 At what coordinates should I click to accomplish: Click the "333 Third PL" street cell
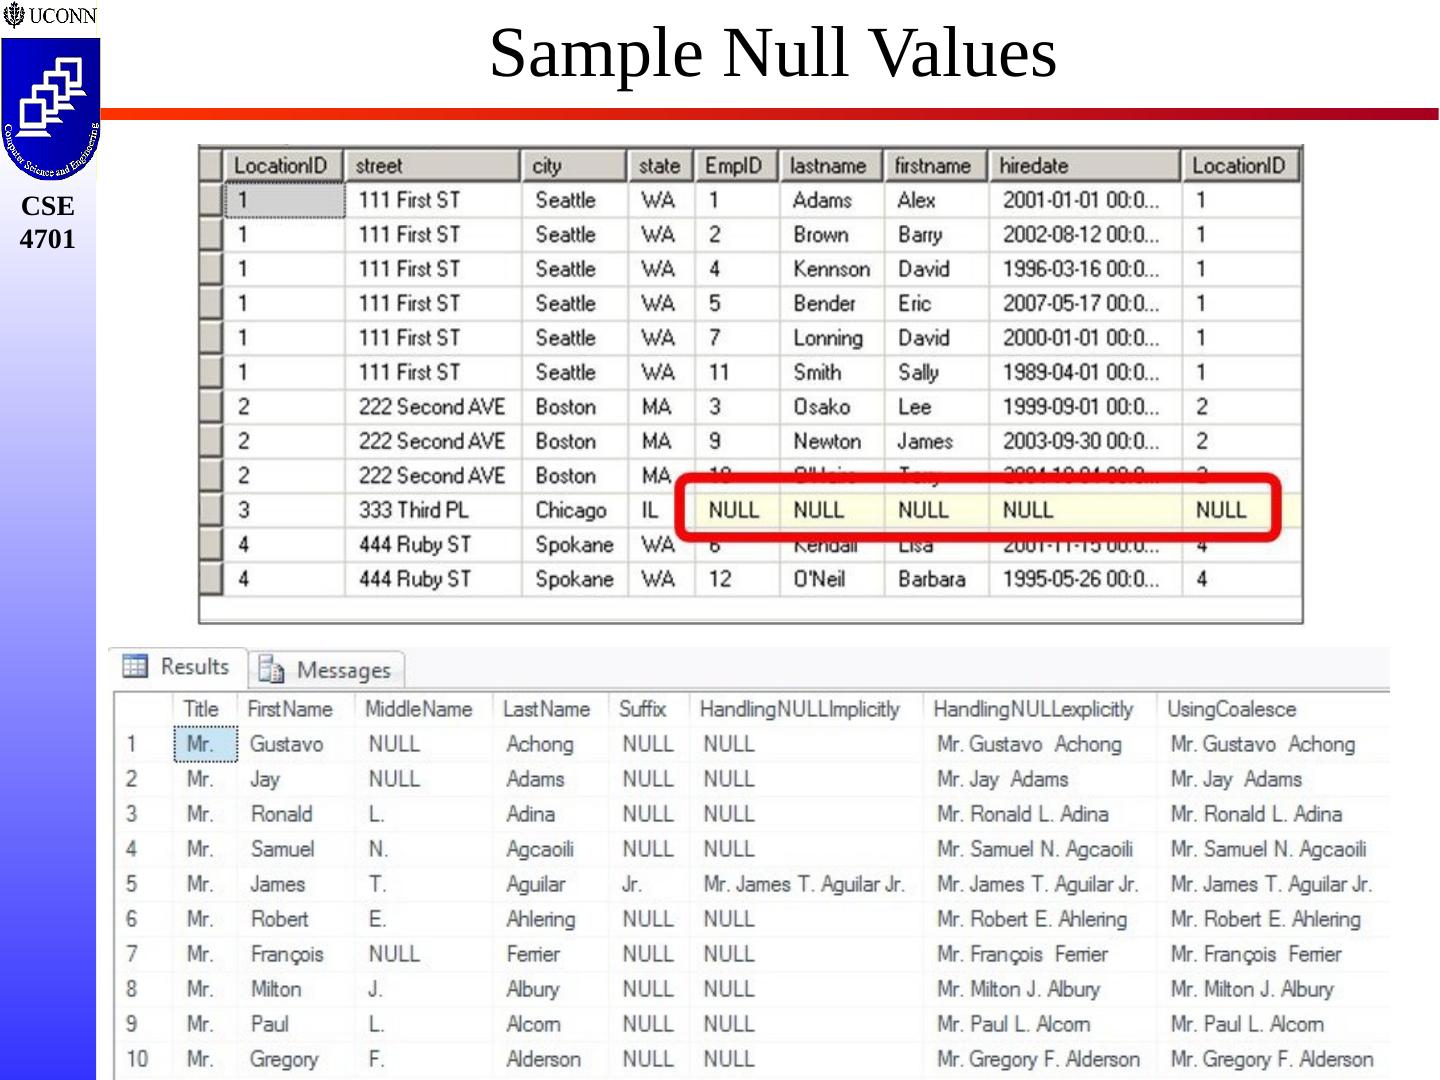tap(432, 510)
